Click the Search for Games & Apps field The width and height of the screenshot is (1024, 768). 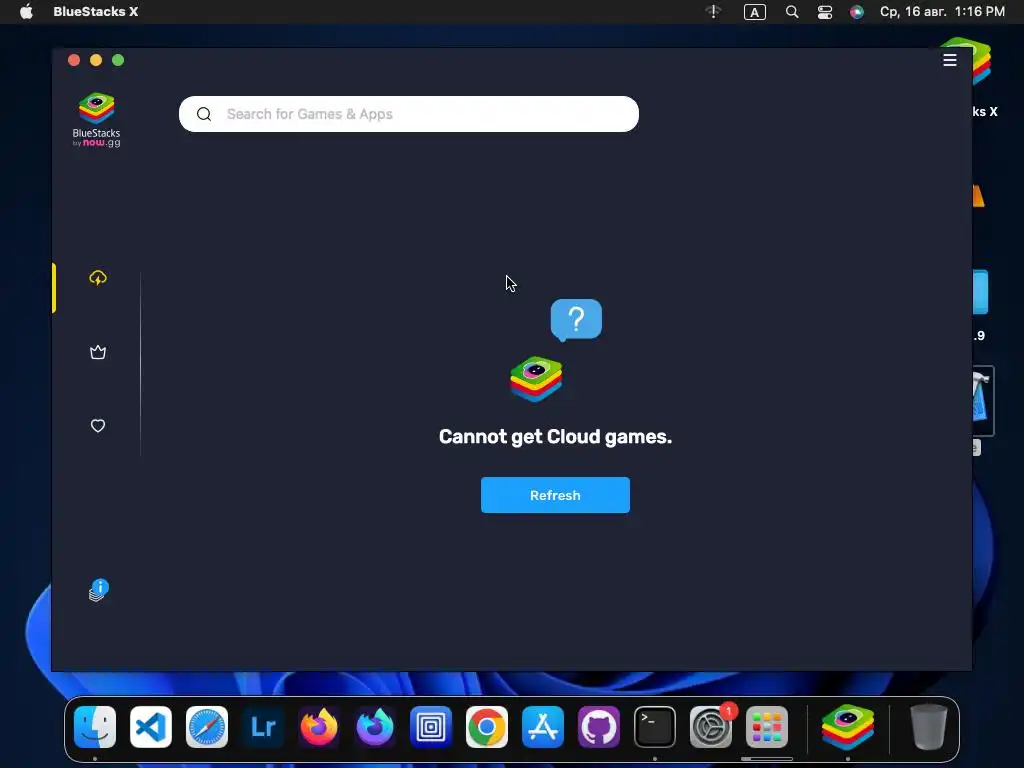point(409,114)
